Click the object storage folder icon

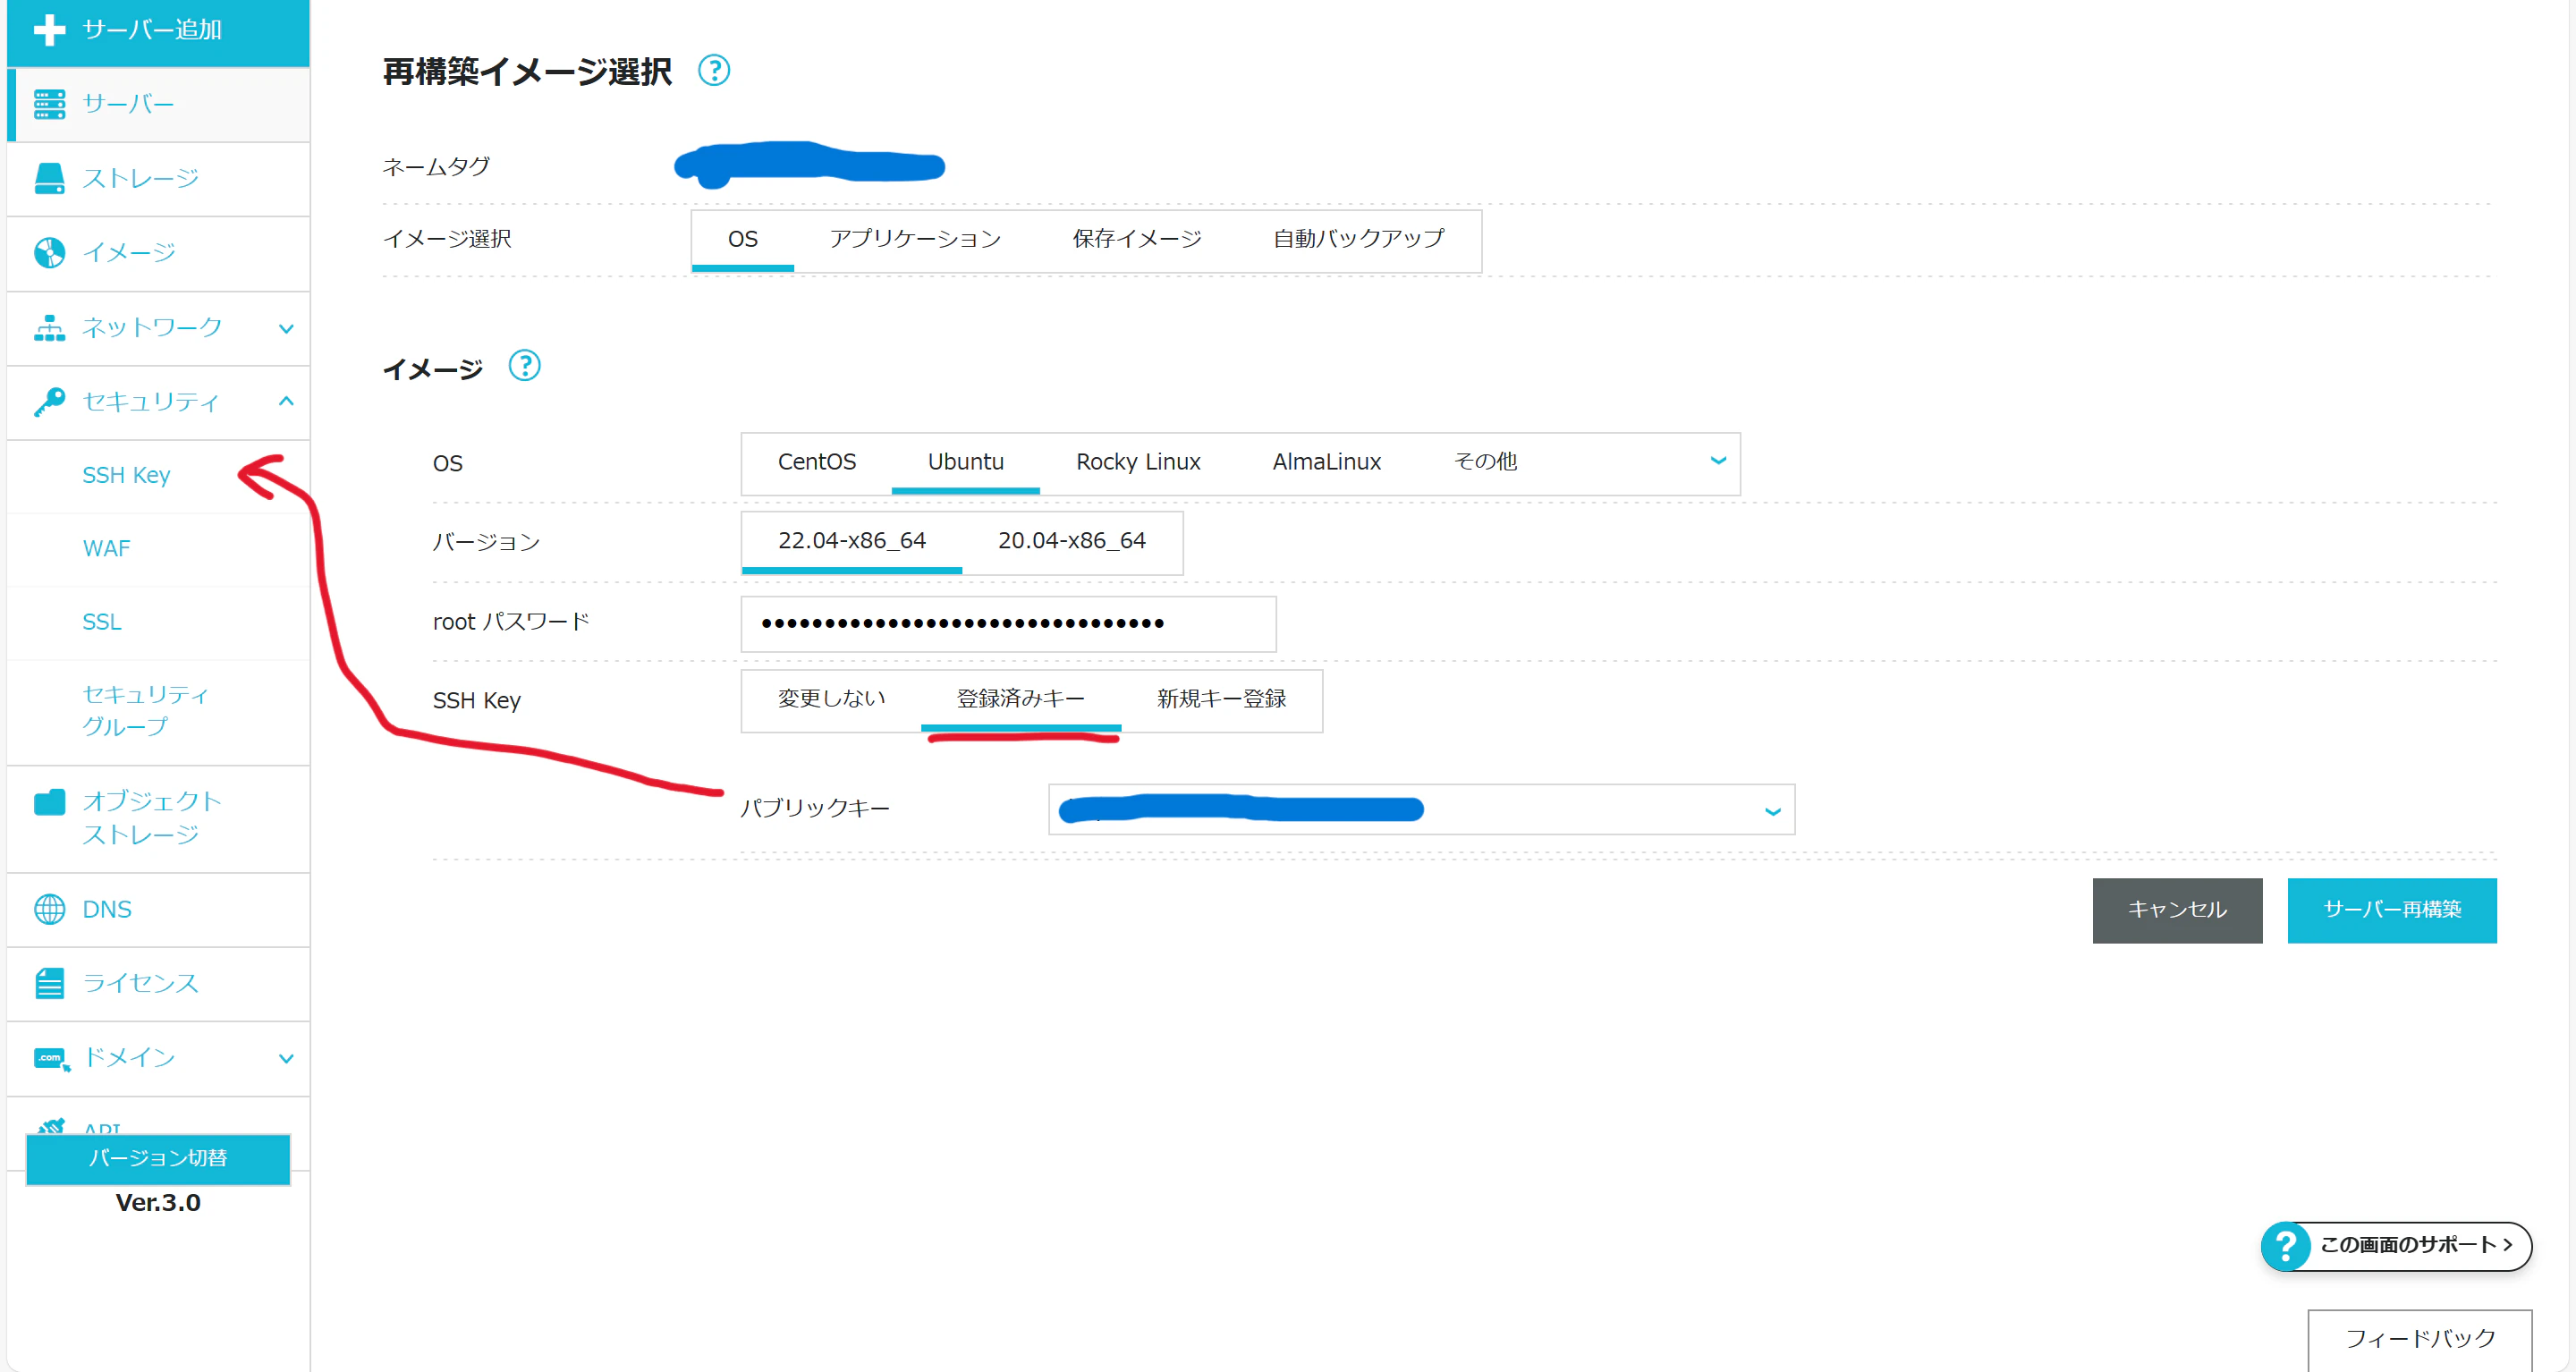point(49,802)
